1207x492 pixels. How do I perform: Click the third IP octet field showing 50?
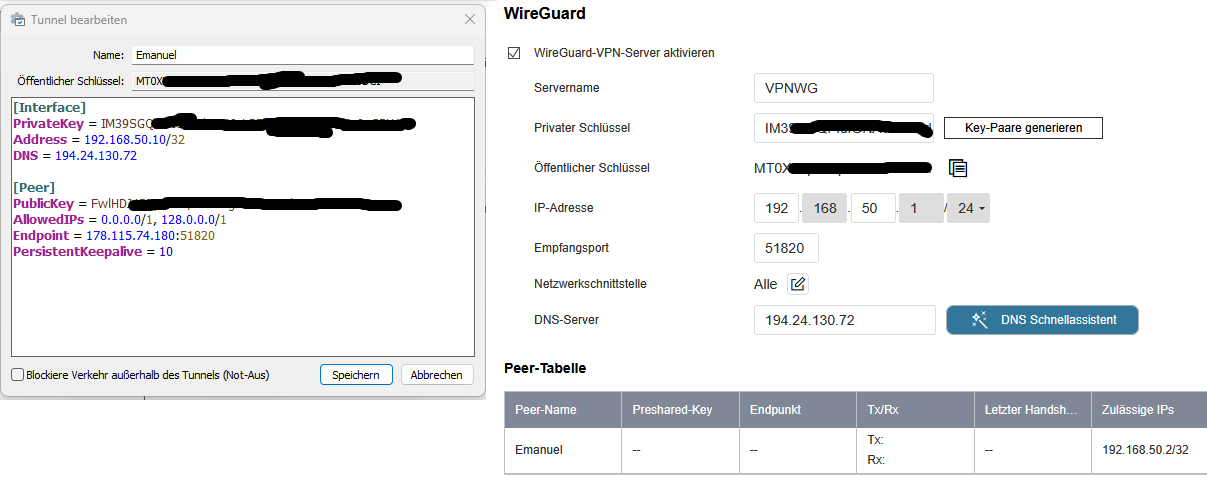pyautogui.click(x=873, y=208)
